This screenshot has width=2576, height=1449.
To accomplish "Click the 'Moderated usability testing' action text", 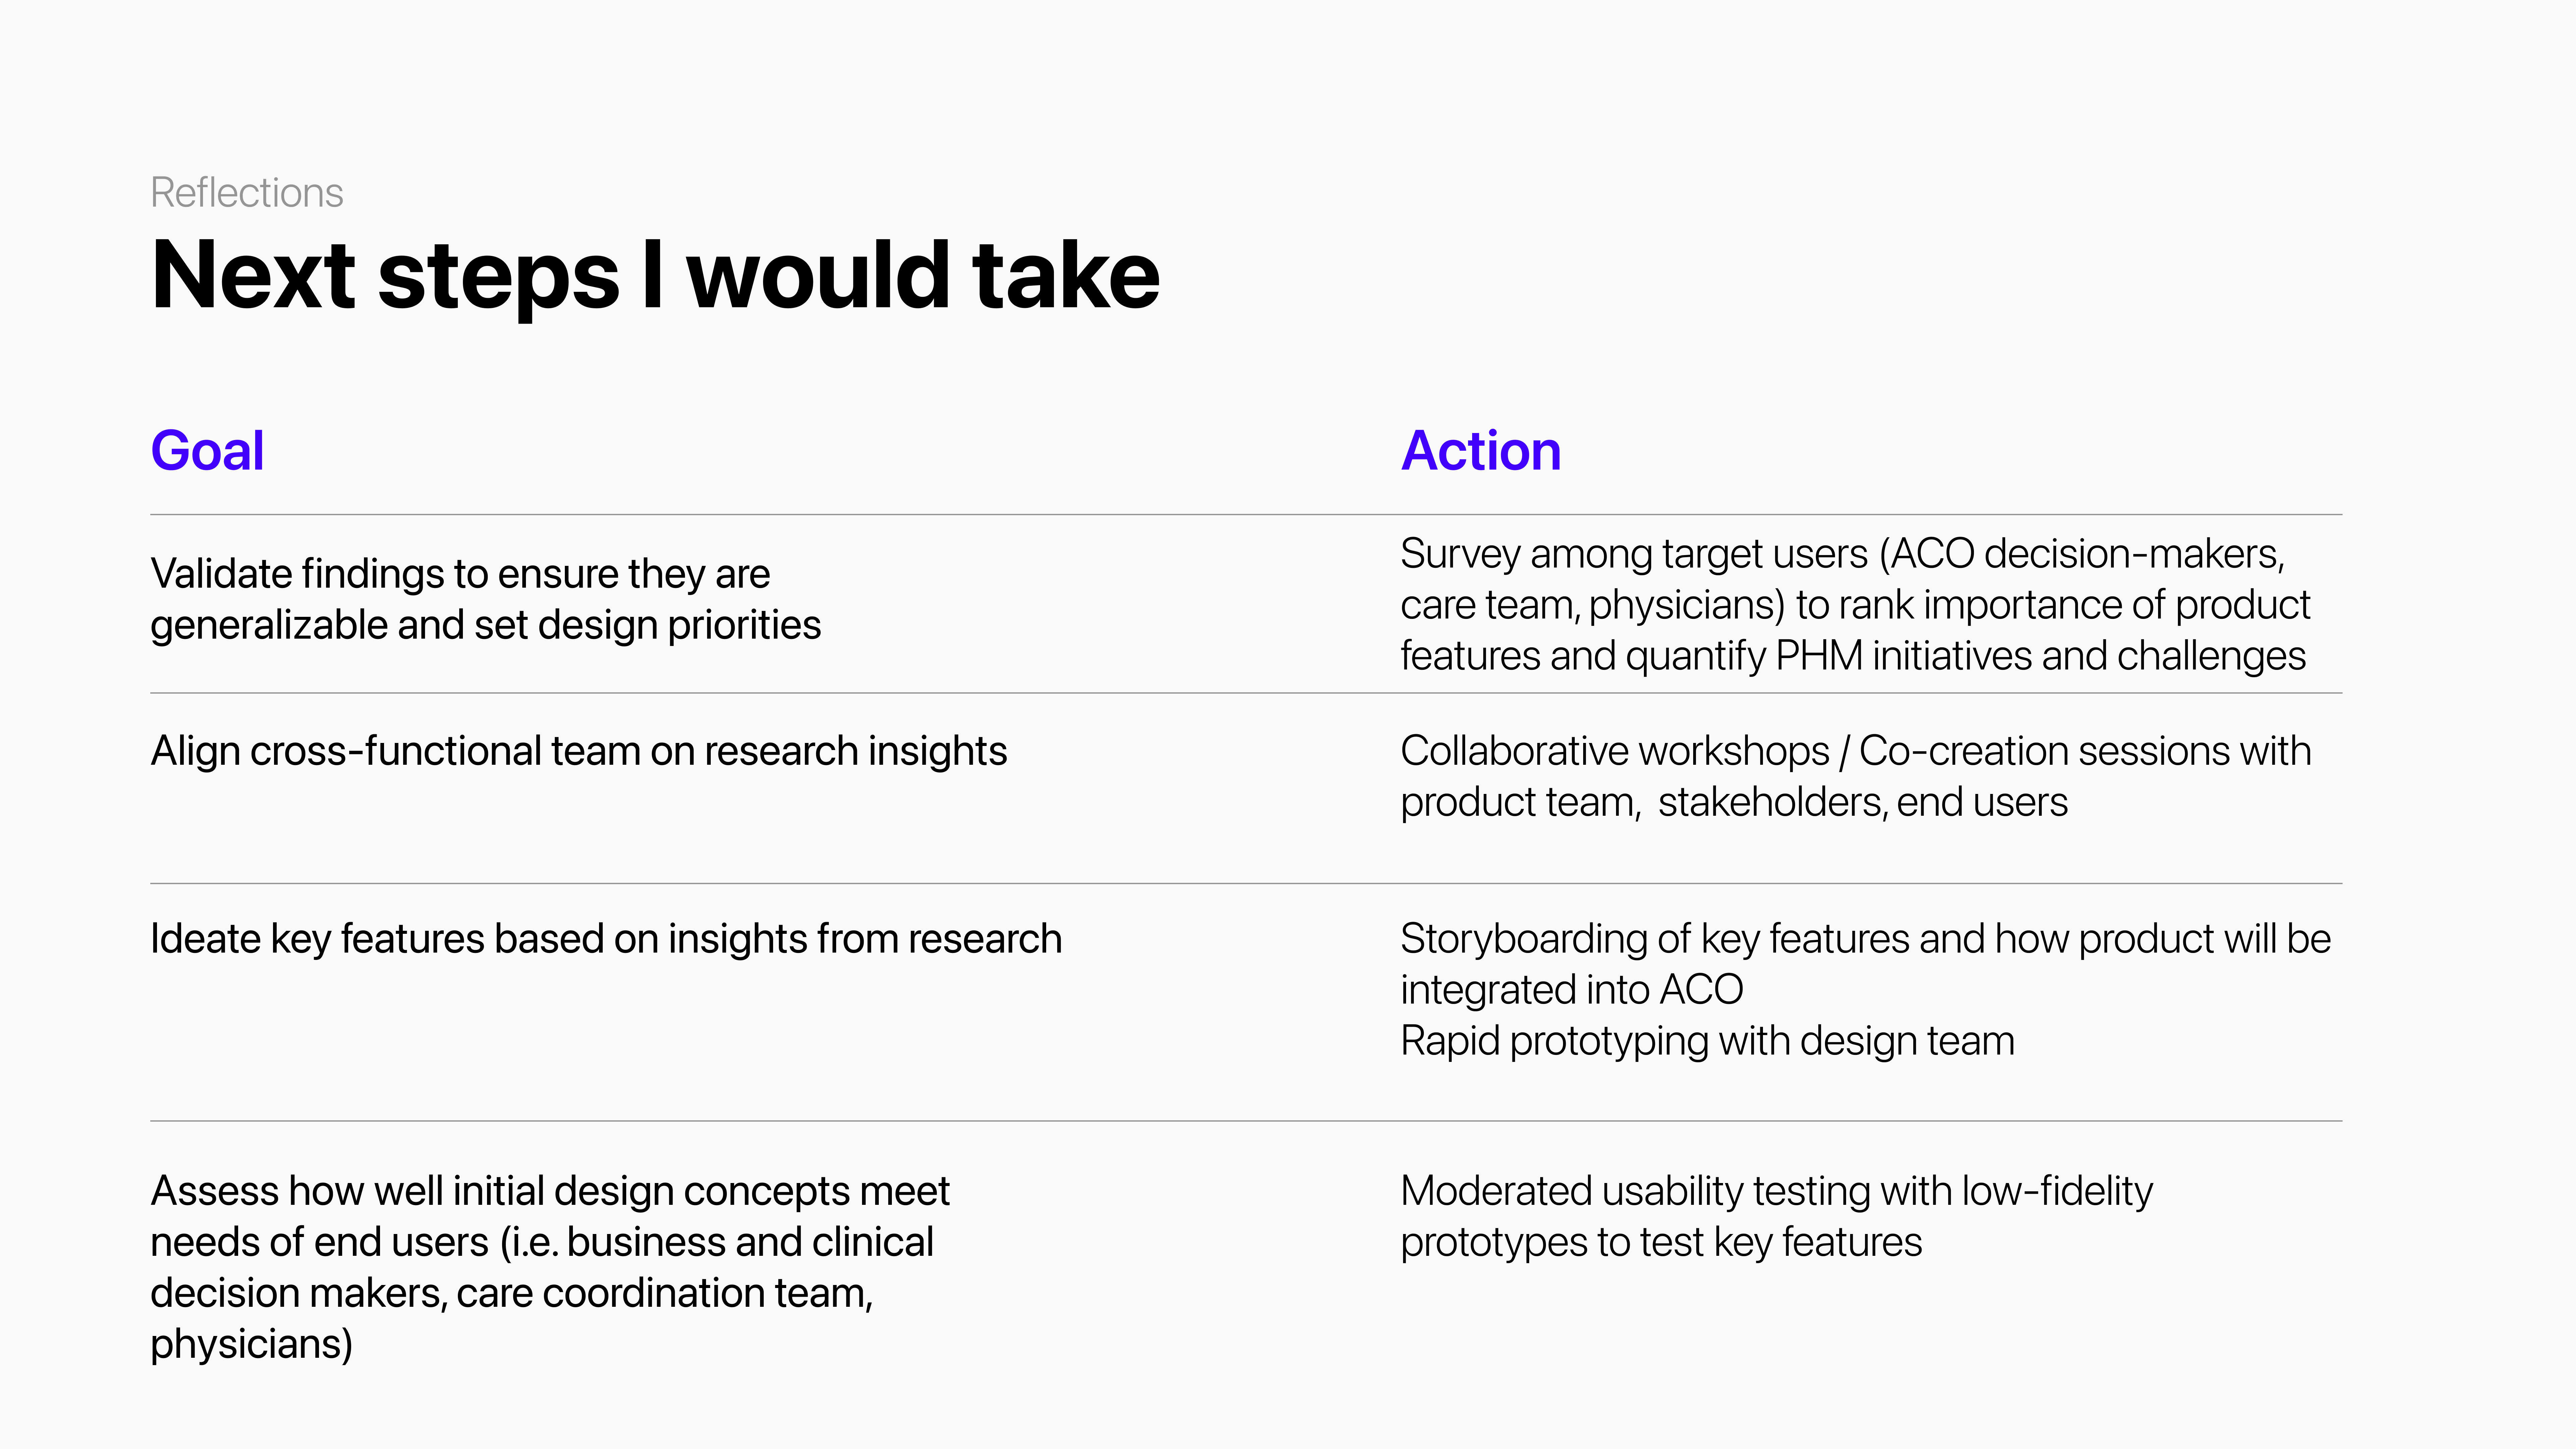I will tap(1776, 1216).
